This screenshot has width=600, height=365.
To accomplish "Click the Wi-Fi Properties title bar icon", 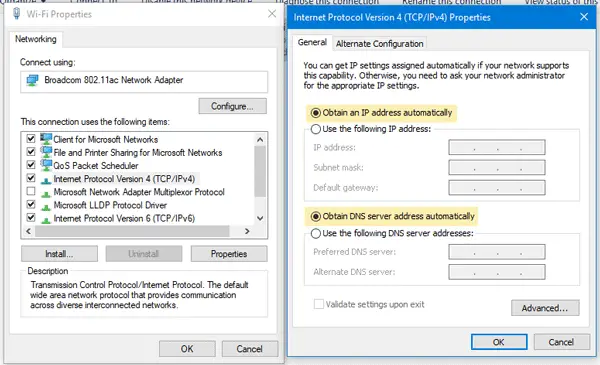I will (x=16, y=14).
